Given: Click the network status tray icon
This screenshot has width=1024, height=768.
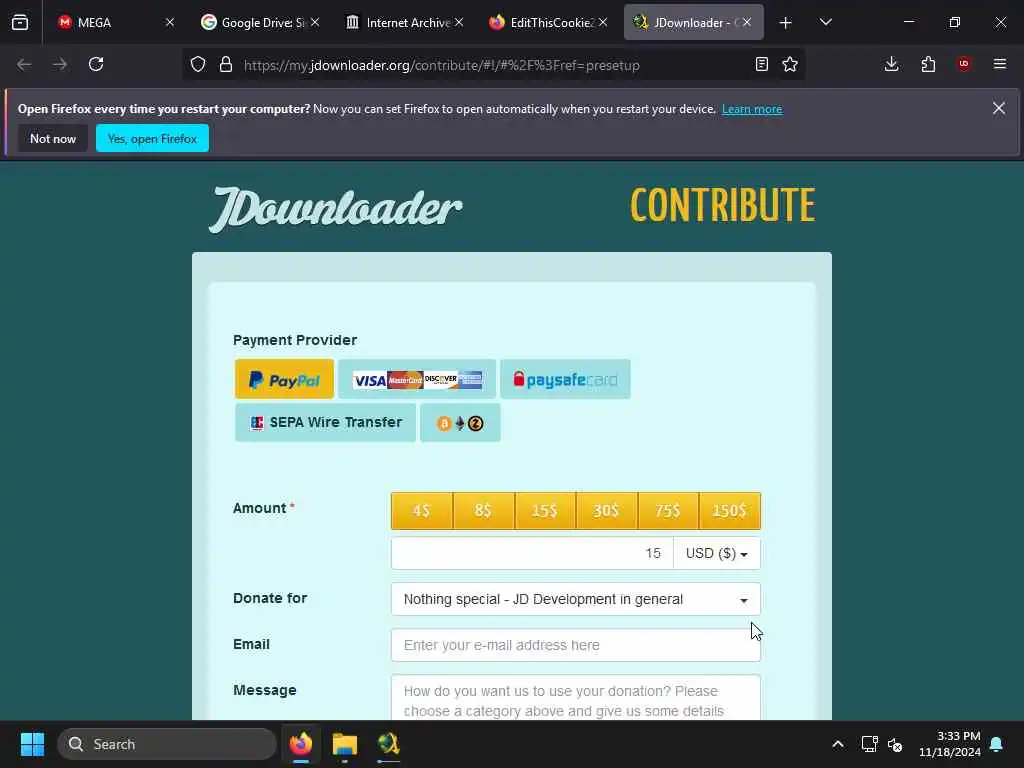Looking at the screenshot, I should tap(869, 744).
